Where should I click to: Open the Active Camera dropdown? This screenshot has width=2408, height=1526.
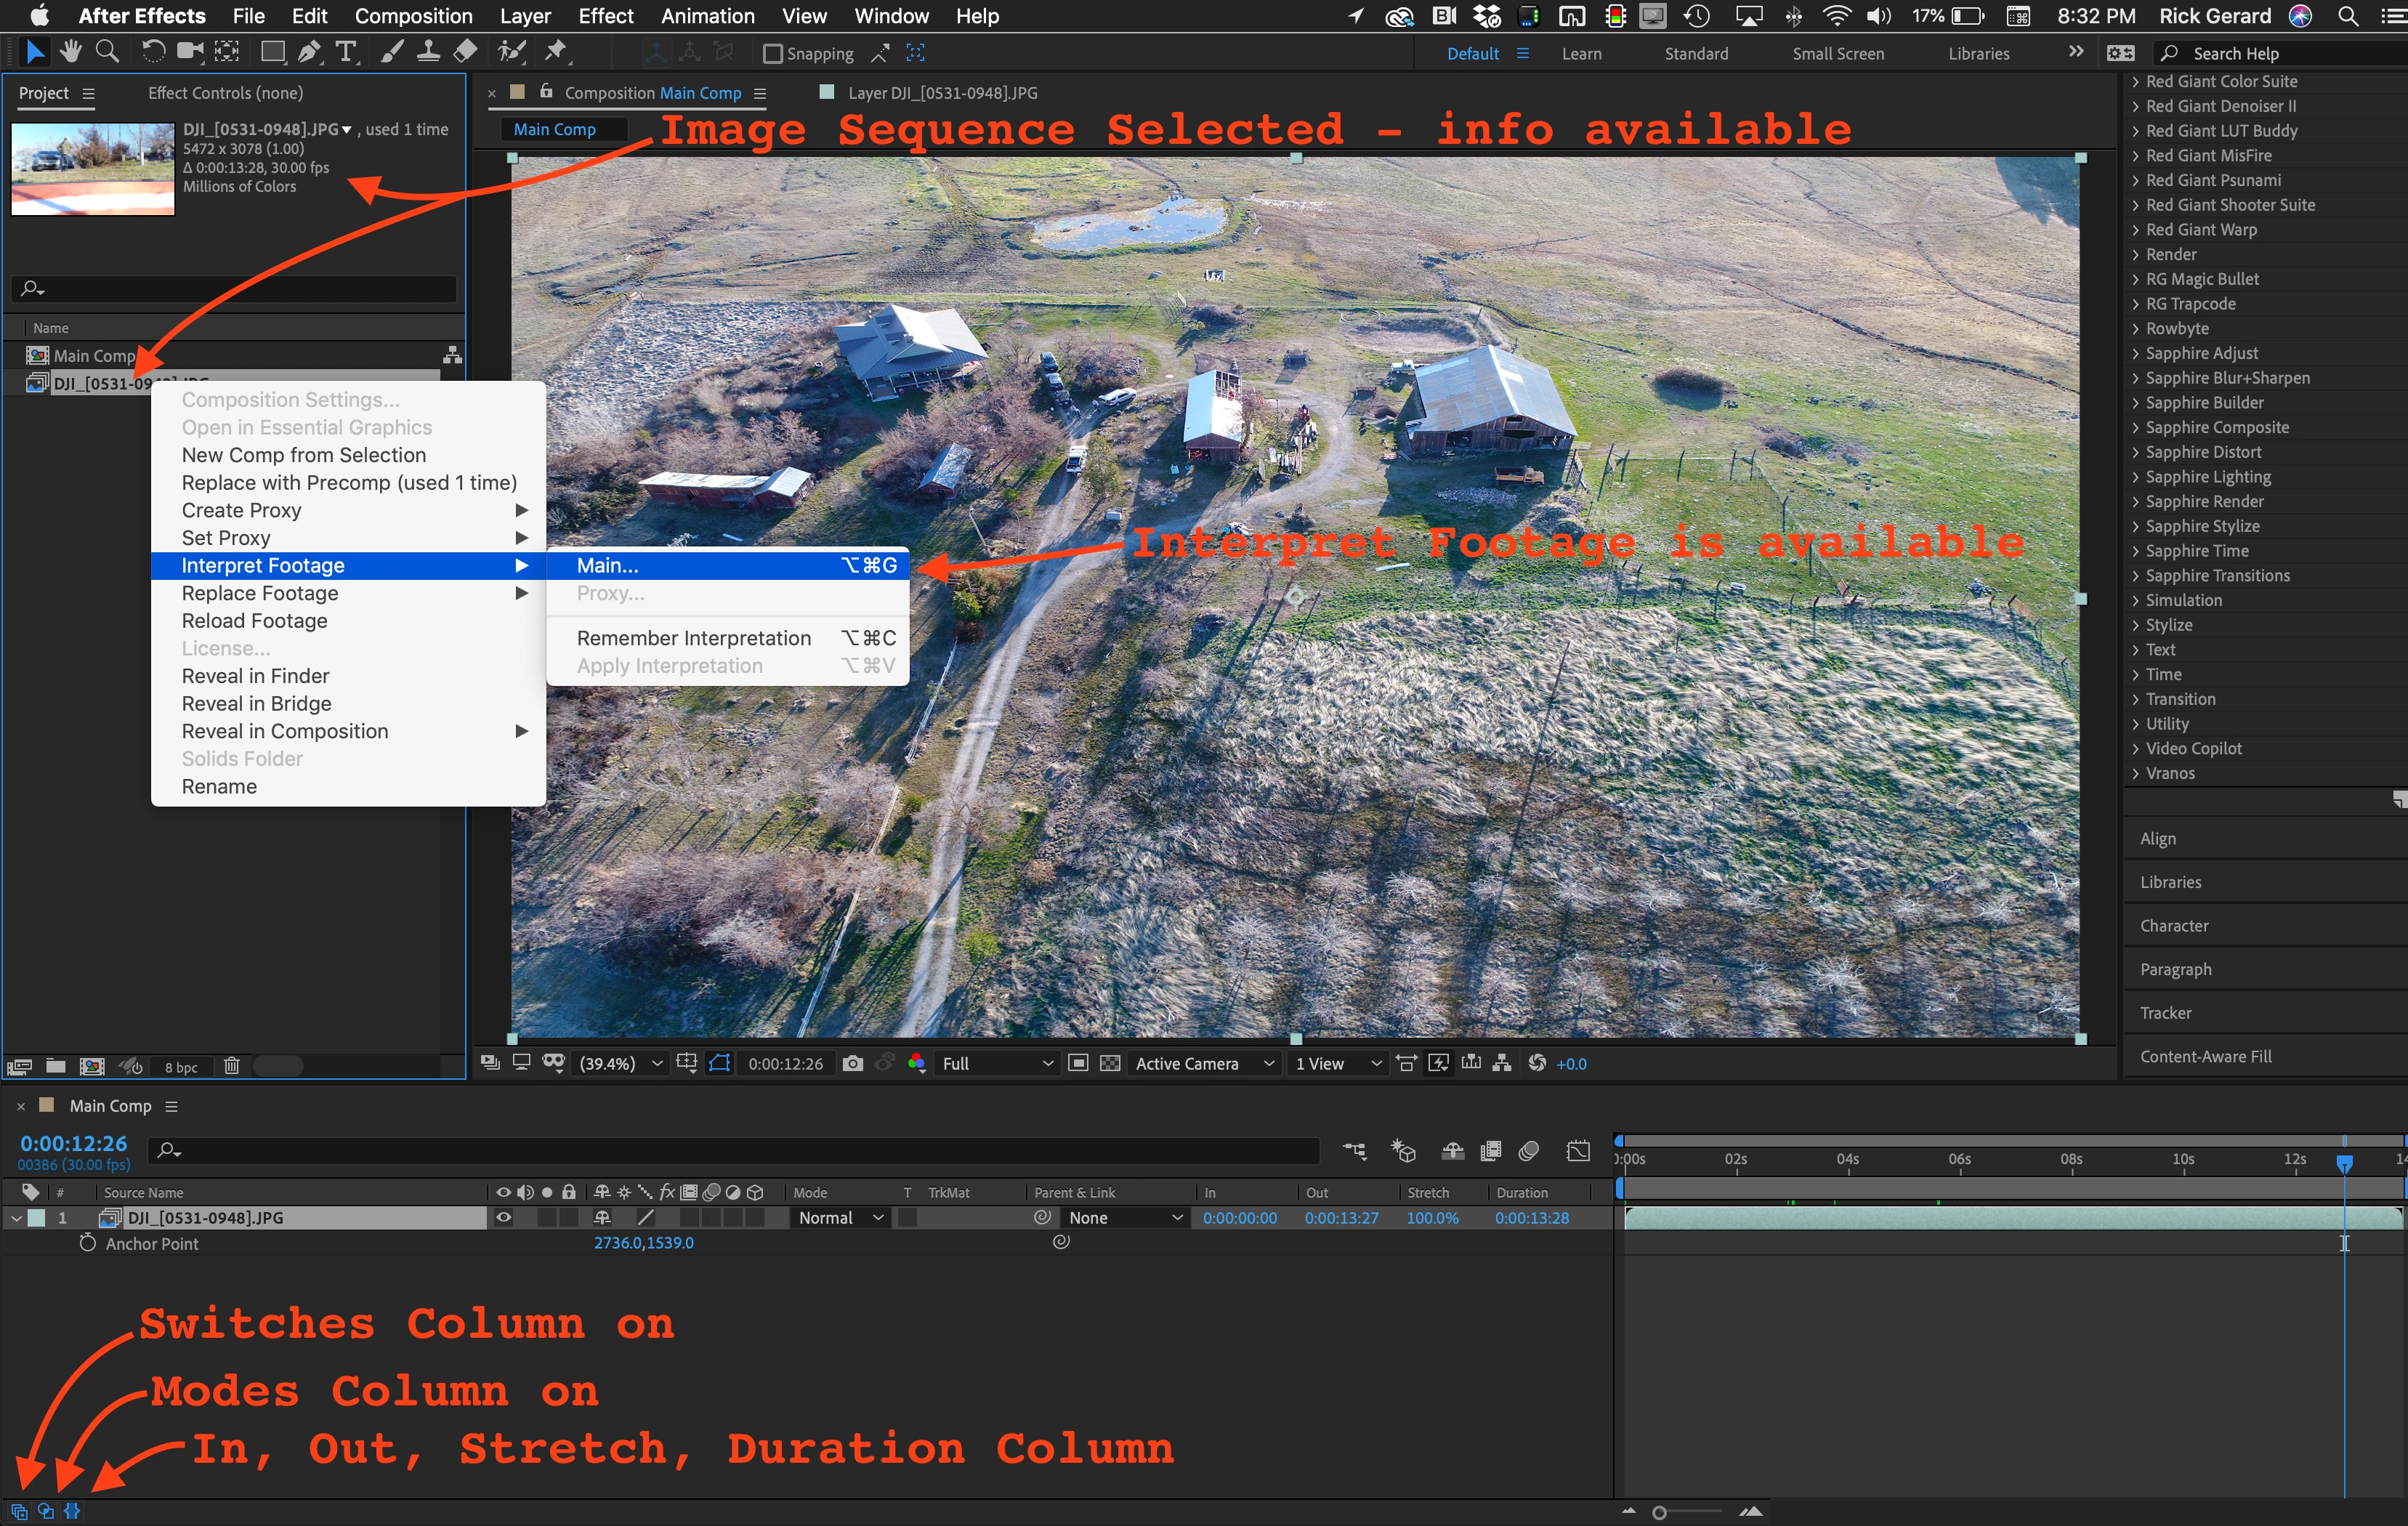coord(1204,1064)
